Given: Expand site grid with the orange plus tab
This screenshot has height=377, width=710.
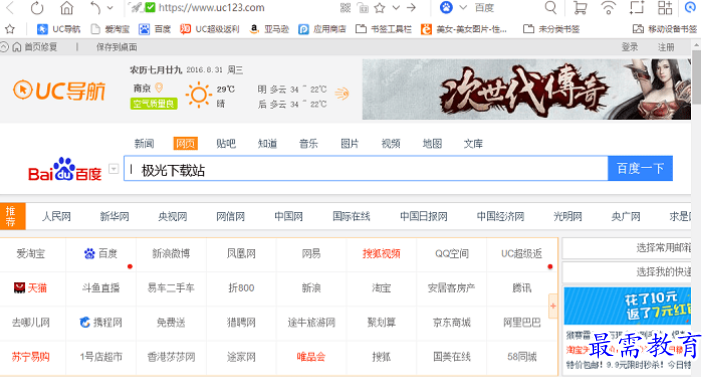Looking at the screenshot, I should pyautogui.click(x=553, y=306).
